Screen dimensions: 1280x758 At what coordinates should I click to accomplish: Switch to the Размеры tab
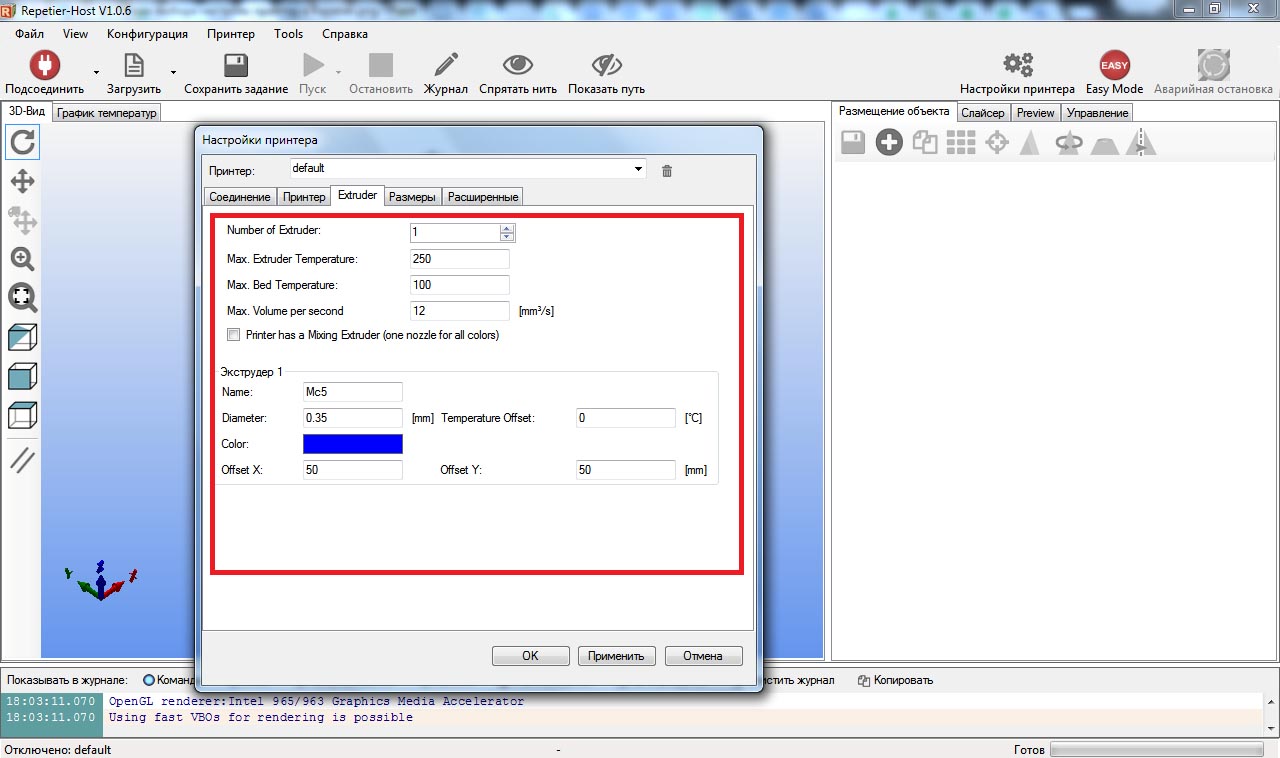[412, 197]
